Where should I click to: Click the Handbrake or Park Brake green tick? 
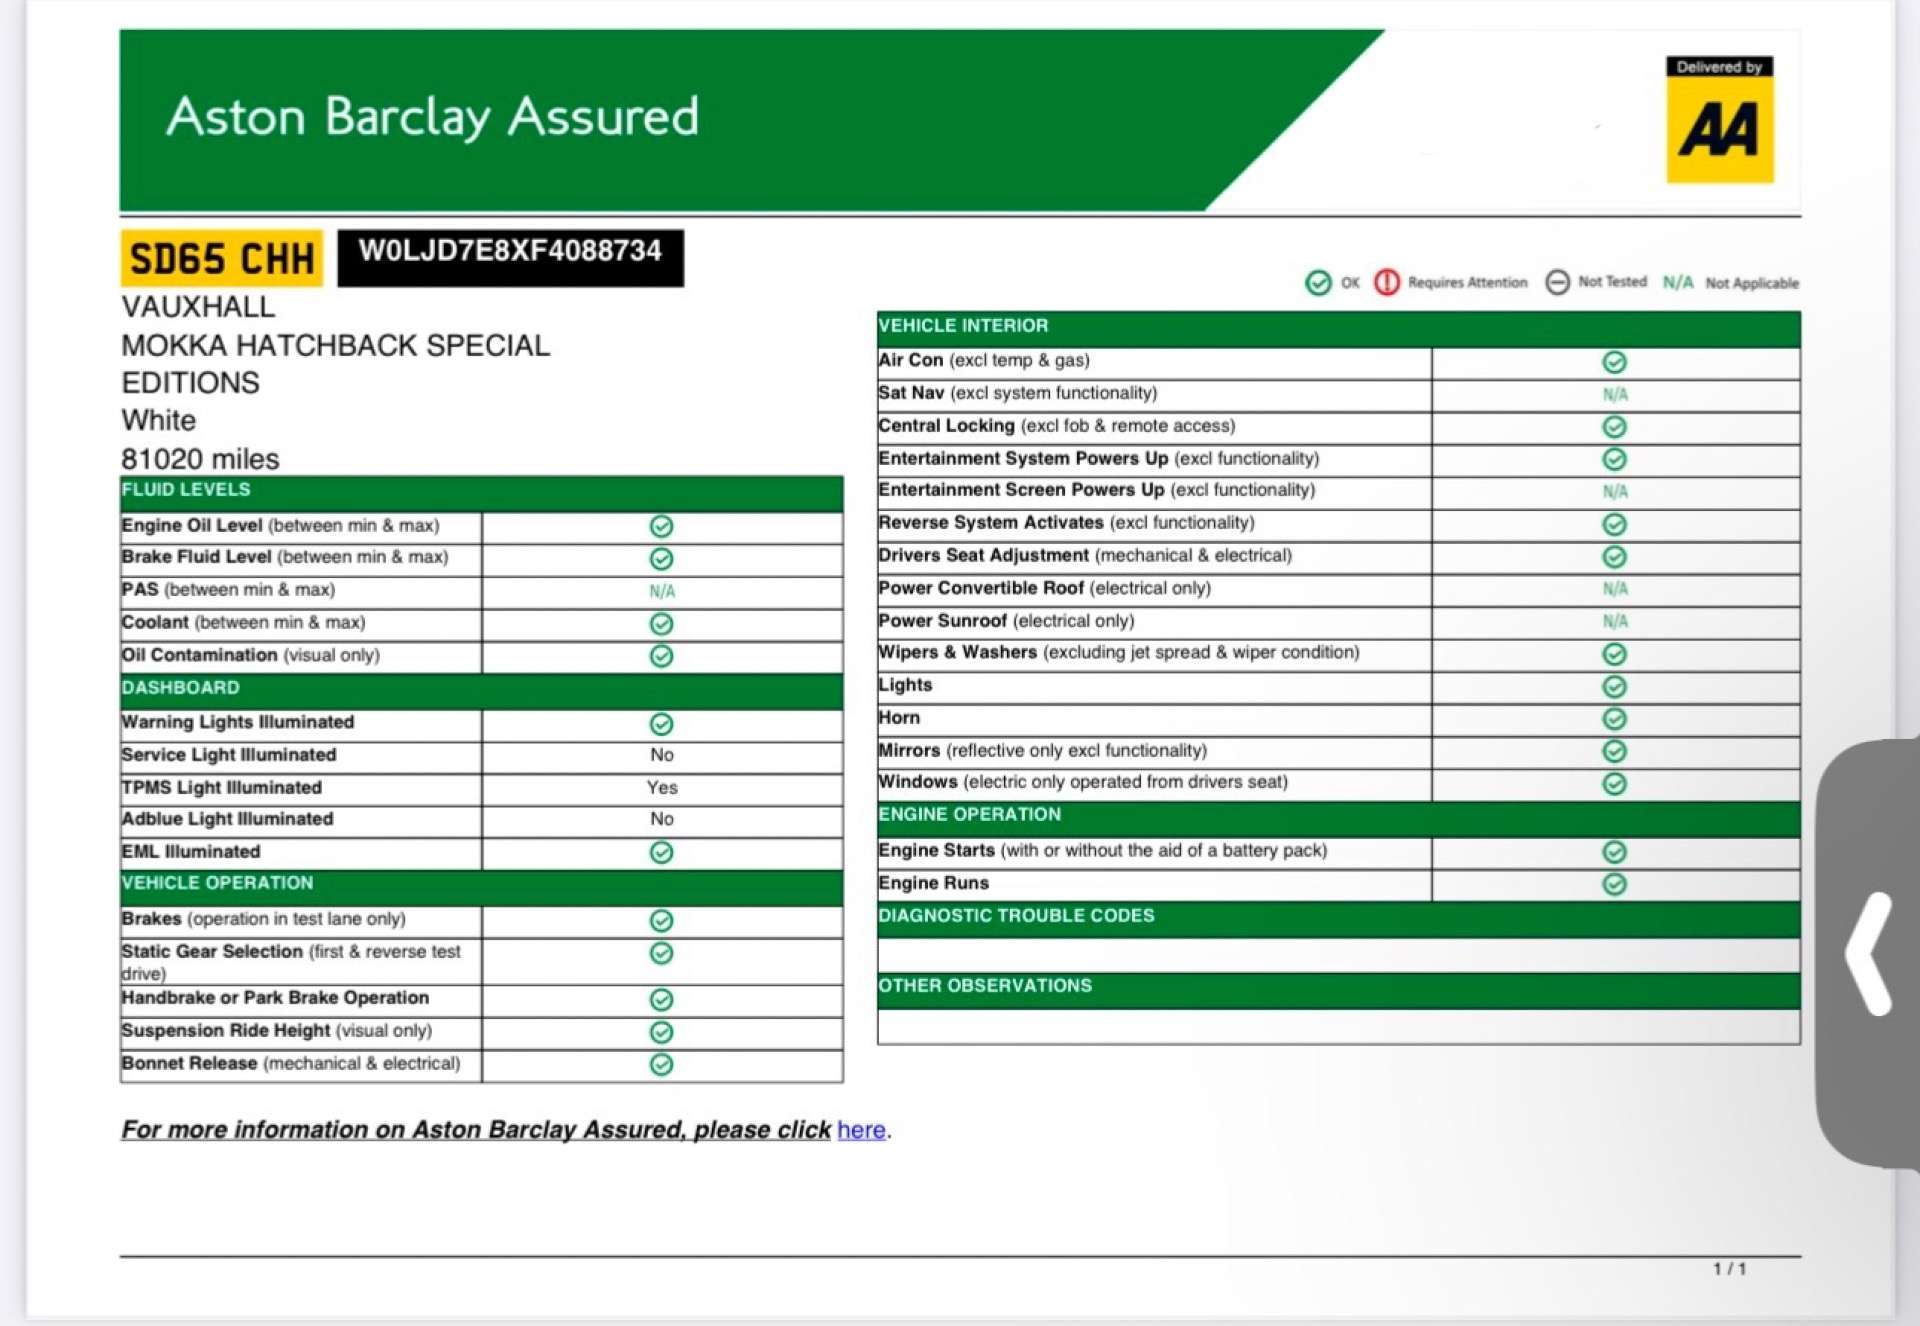(661, 1000)
